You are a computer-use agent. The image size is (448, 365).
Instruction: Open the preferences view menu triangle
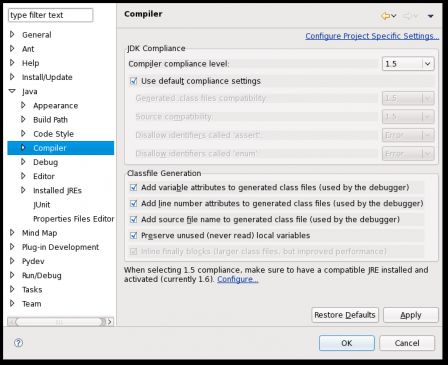click(x=431, y=16)
